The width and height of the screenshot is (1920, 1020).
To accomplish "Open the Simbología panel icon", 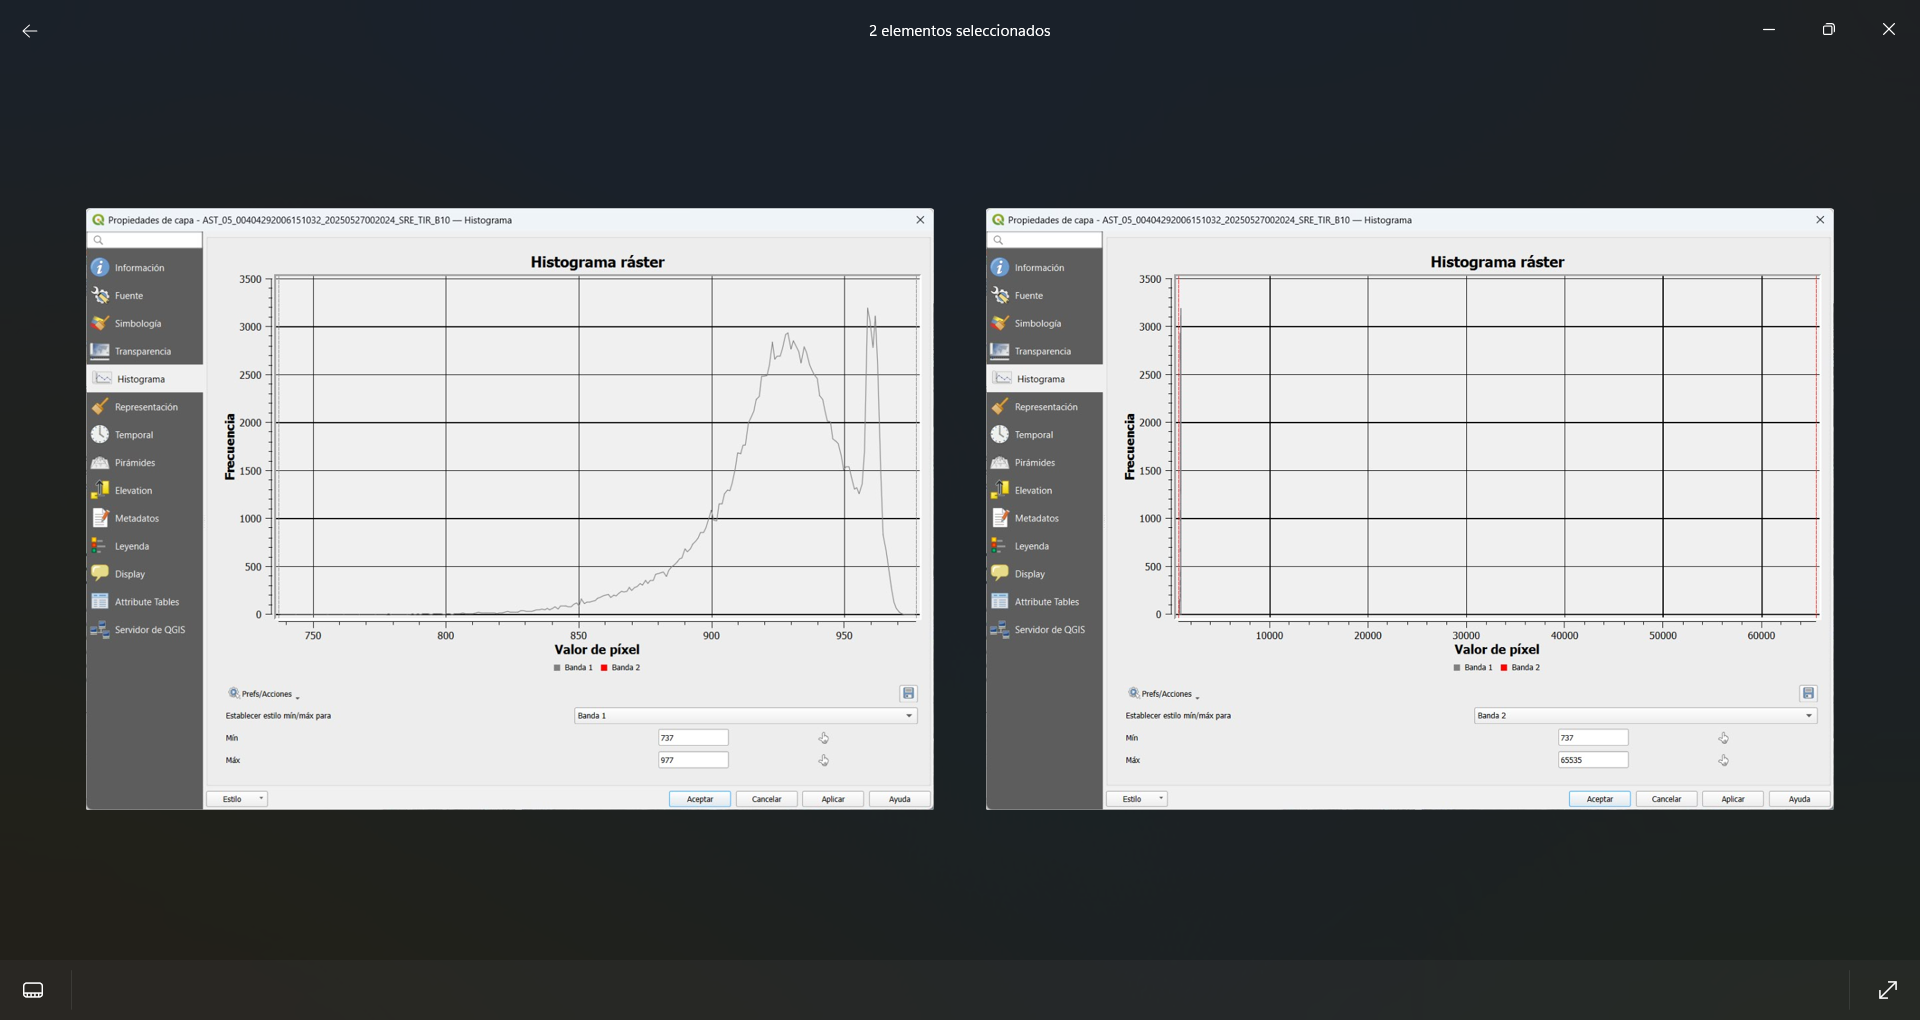I will [99, 322].
